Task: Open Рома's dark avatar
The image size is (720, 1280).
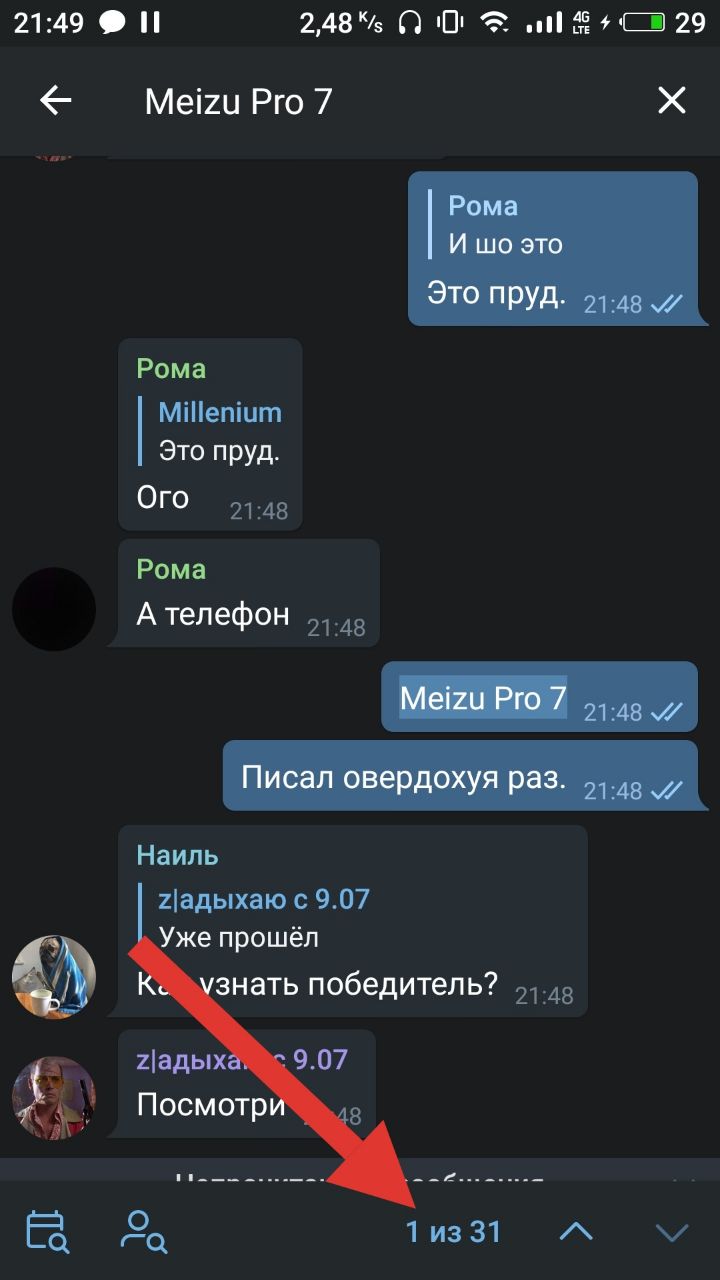Action: [x=54, y=609]
